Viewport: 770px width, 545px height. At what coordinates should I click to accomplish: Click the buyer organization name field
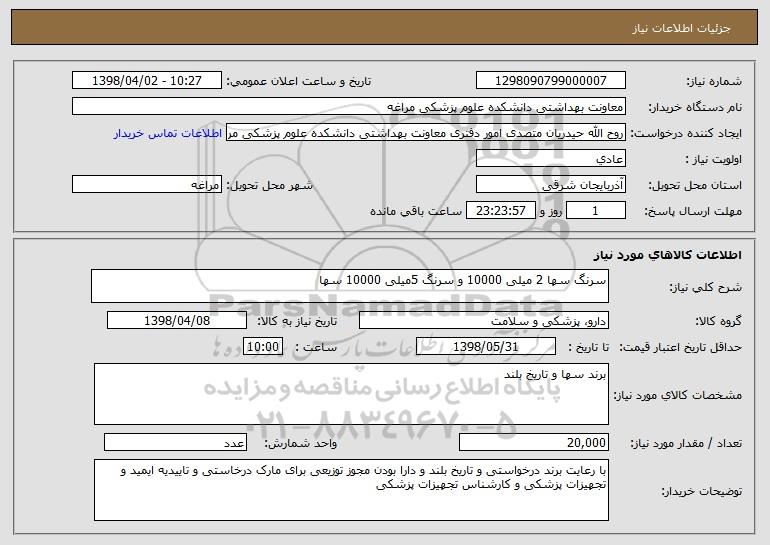coord(349,107)
